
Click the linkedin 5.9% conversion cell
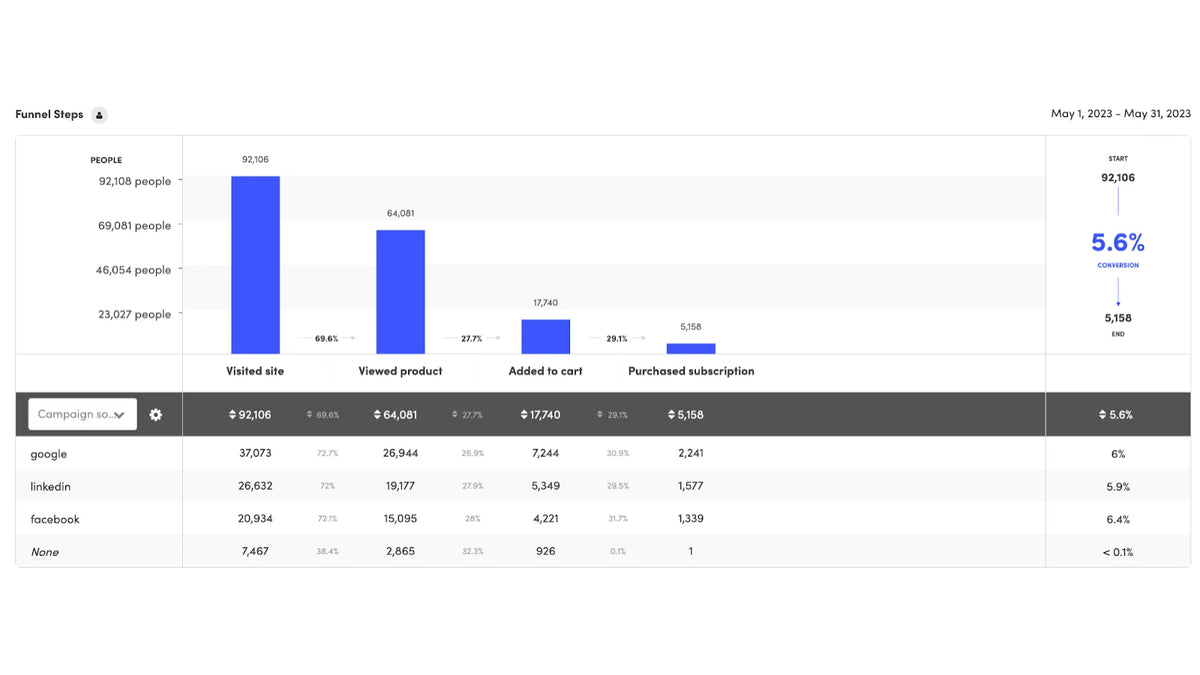point(1118,486)
